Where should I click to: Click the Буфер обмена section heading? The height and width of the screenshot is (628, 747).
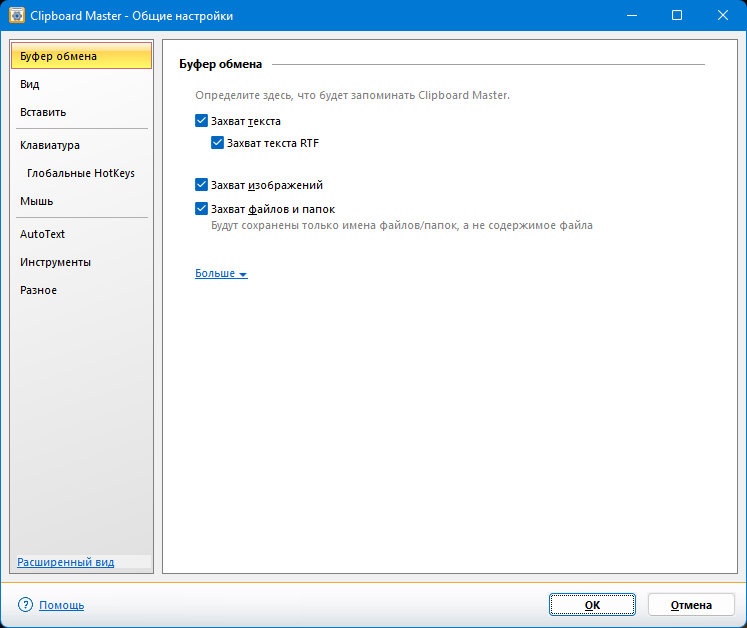point(221,64)
